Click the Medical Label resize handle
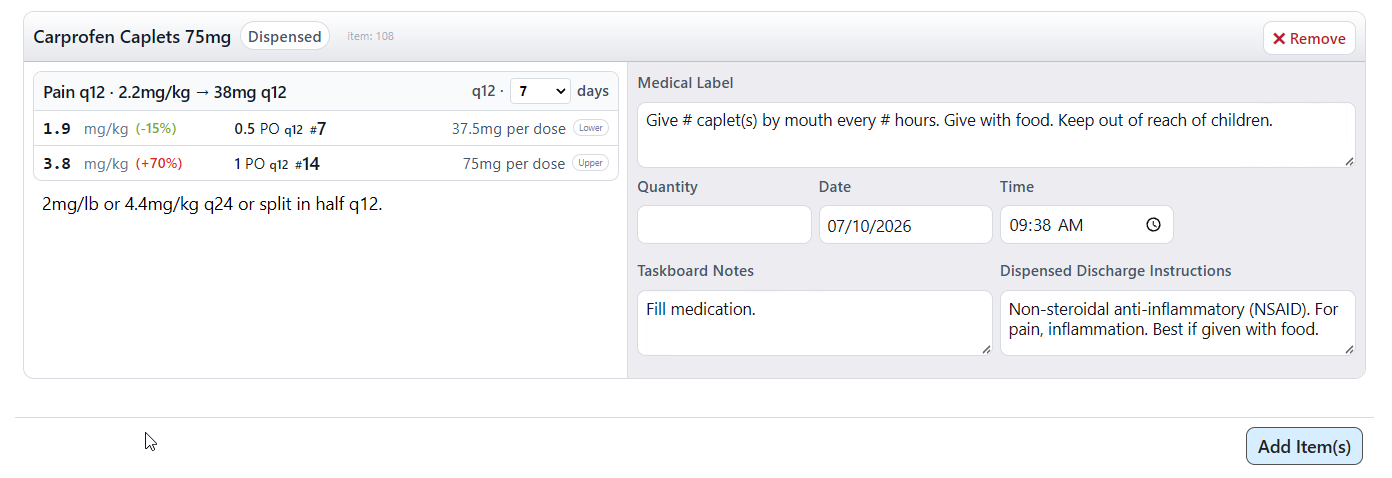 pyautogui.click(x=1349, y=161)
